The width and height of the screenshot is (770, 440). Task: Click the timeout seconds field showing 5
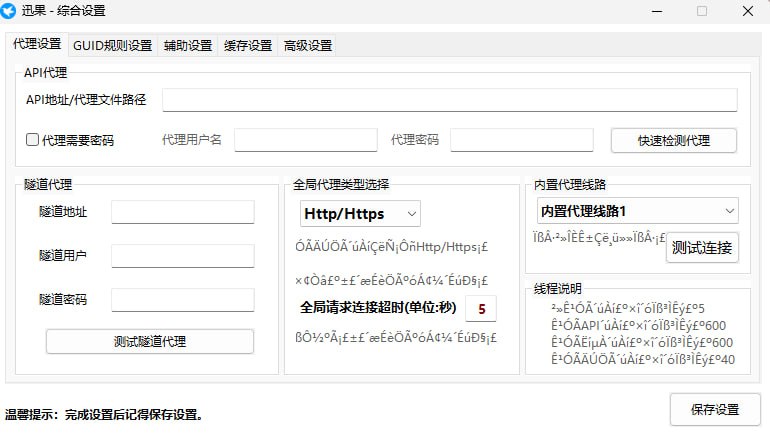[481, 308]
